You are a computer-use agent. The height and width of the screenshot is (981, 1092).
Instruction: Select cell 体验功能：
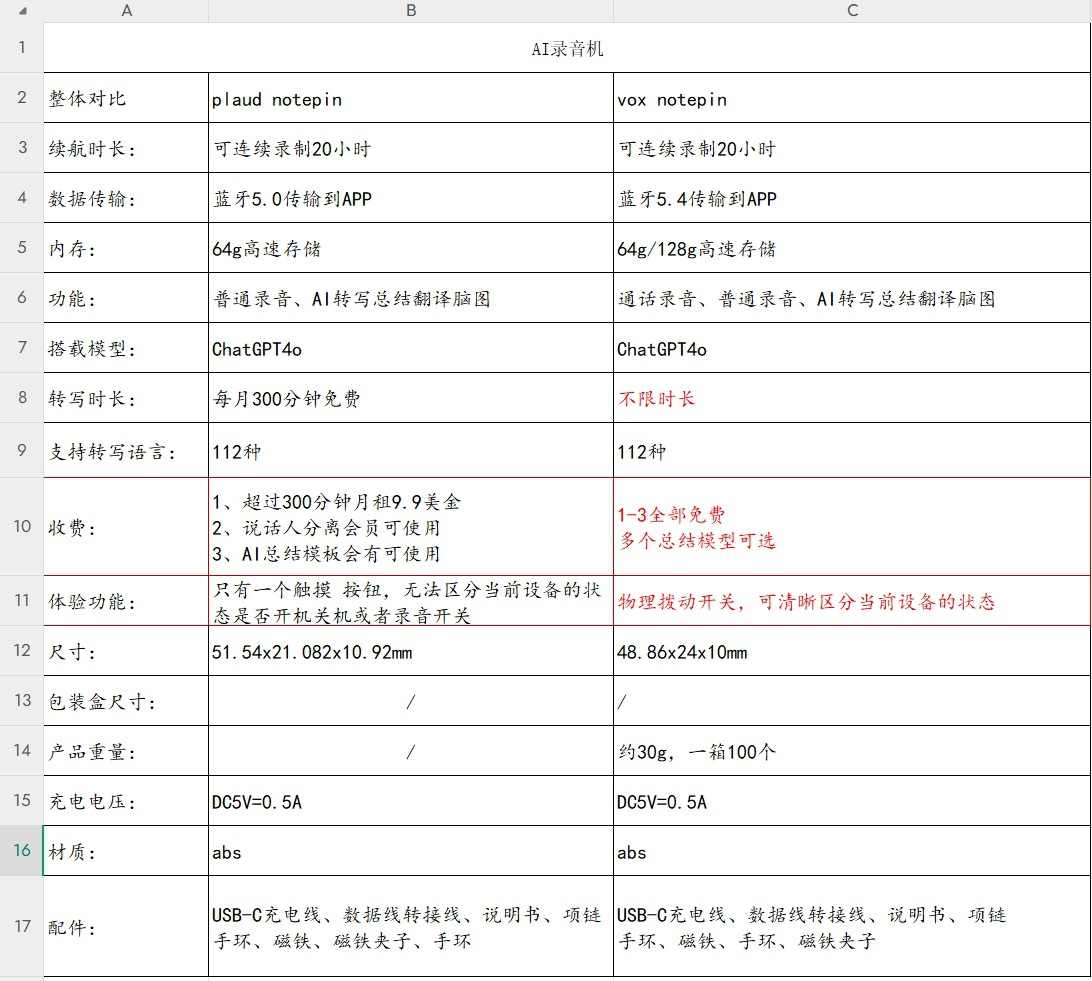[126, 600]
